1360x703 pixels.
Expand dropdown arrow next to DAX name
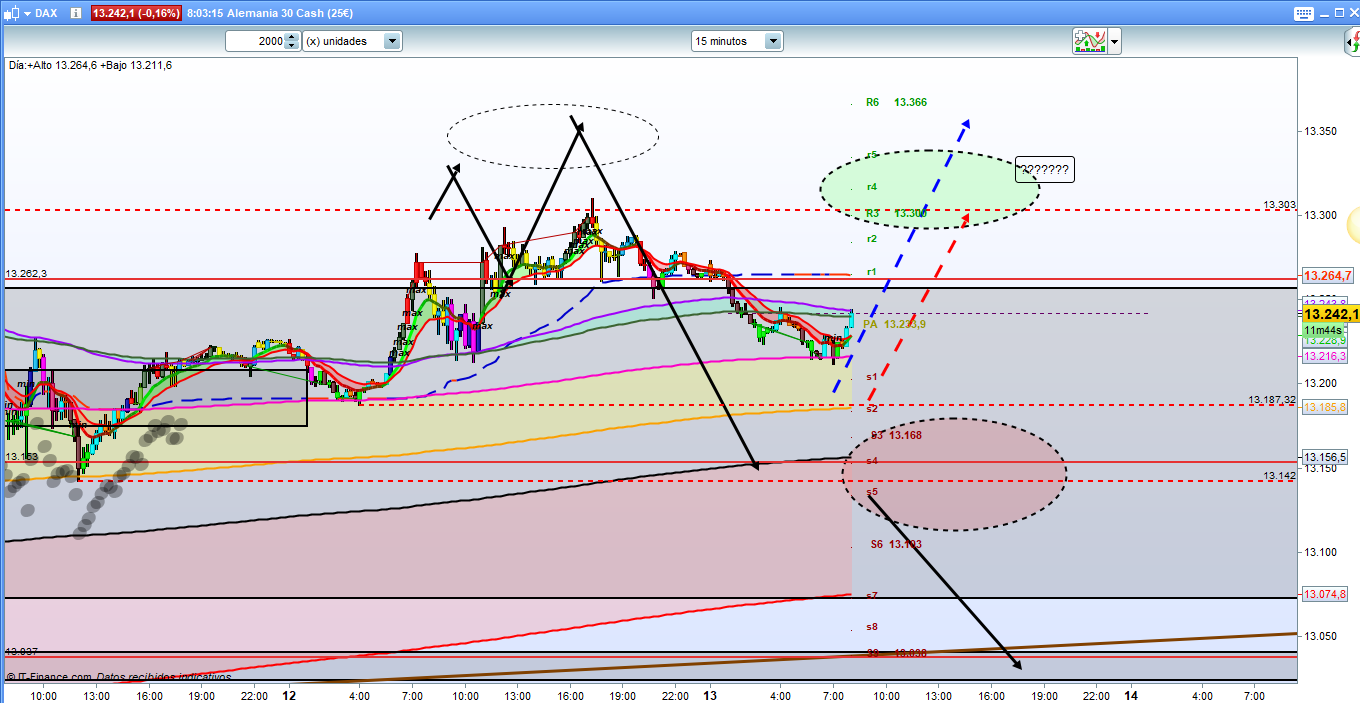click(x=25, y=13)
